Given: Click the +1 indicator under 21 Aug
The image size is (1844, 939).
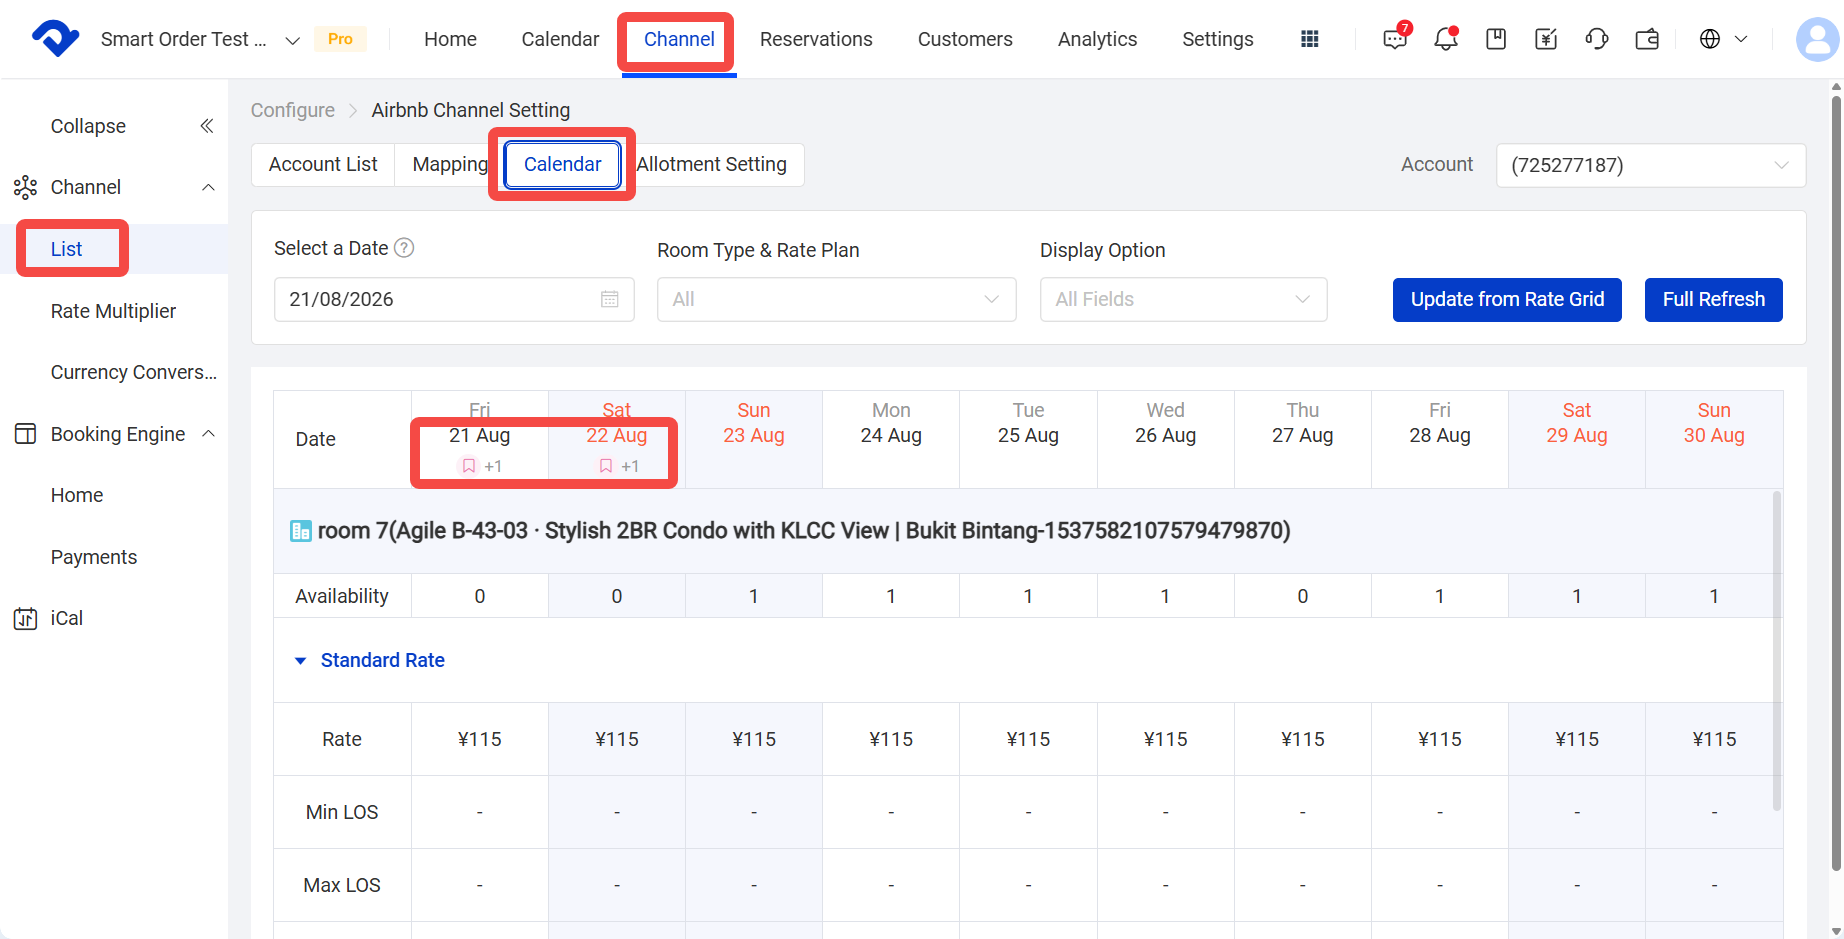Looking at the screenshot, I should (493, 466).
